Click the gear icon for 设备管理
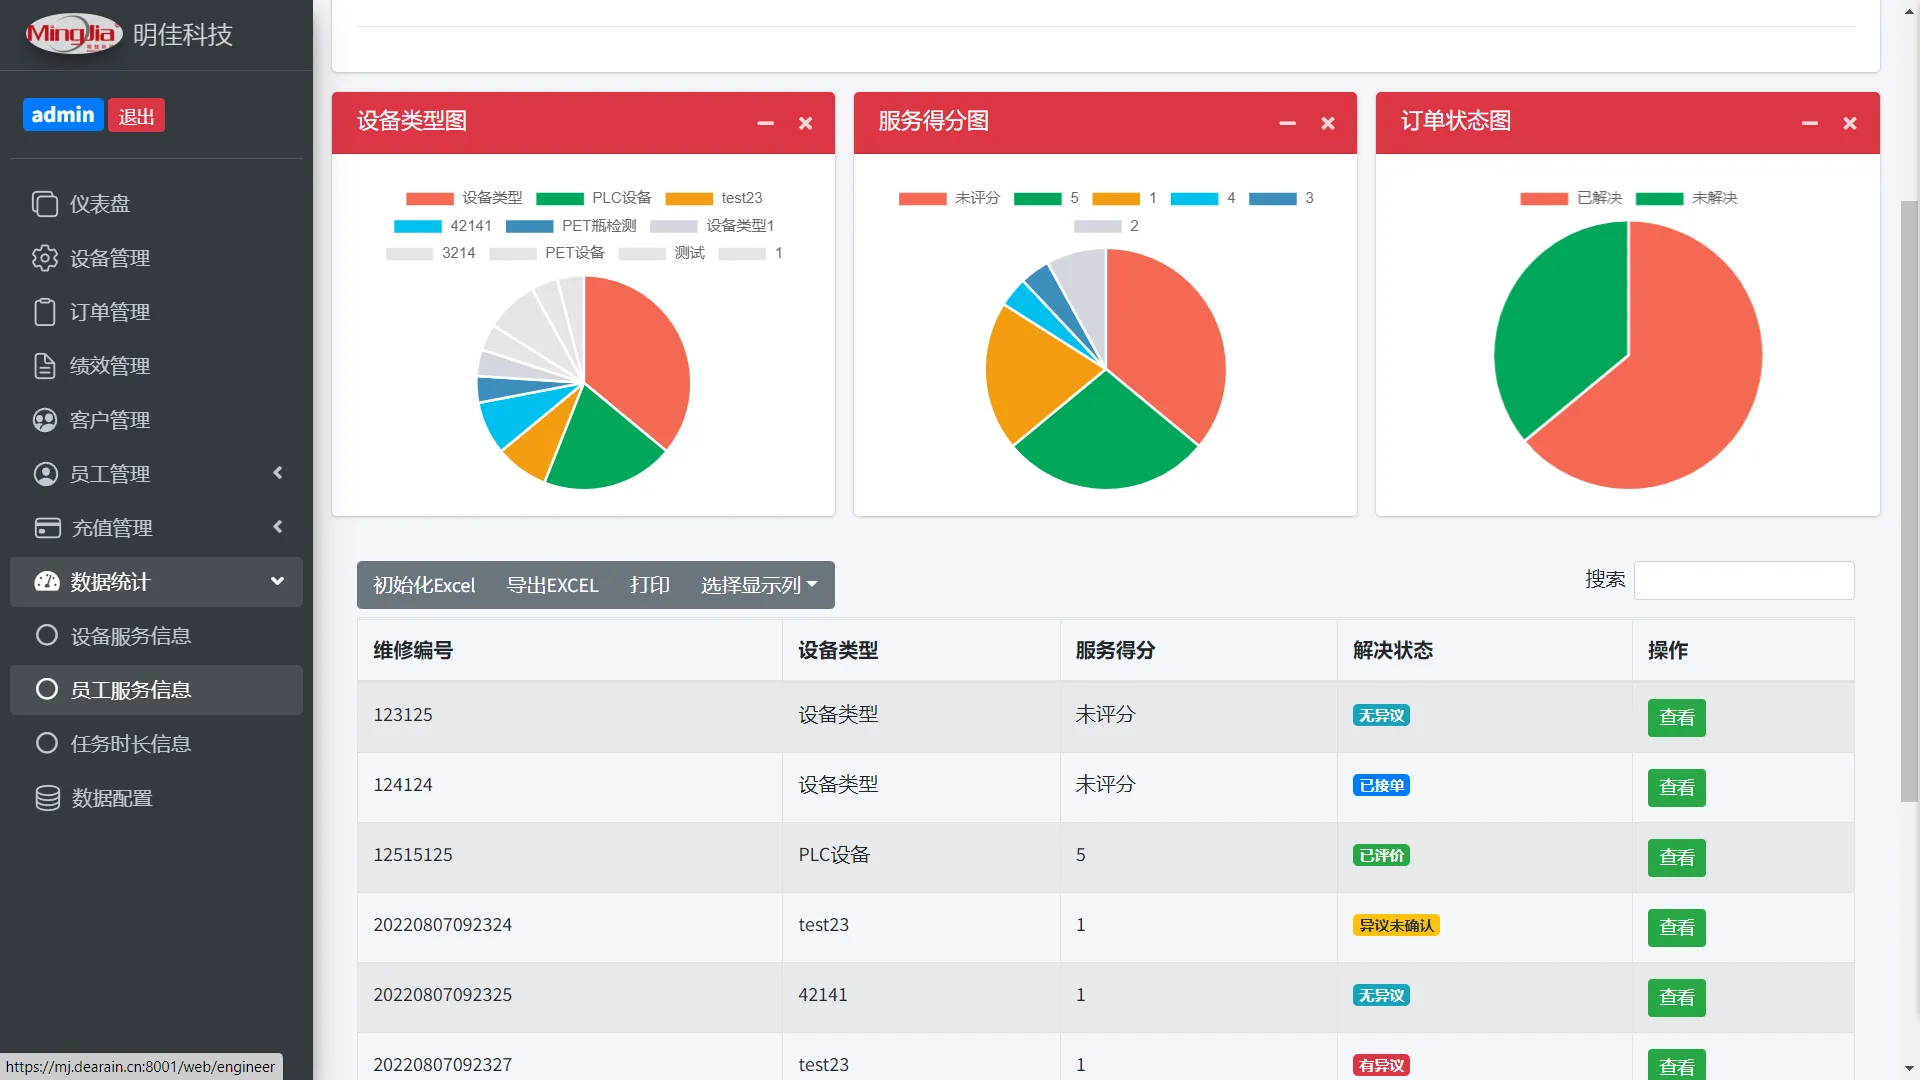 (45, 258)
